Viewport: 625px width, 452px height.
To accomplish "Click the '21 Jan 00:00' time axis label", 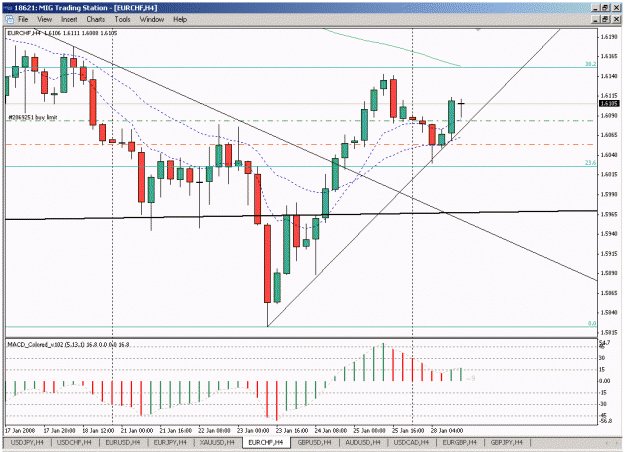I will tap(137, 430).
